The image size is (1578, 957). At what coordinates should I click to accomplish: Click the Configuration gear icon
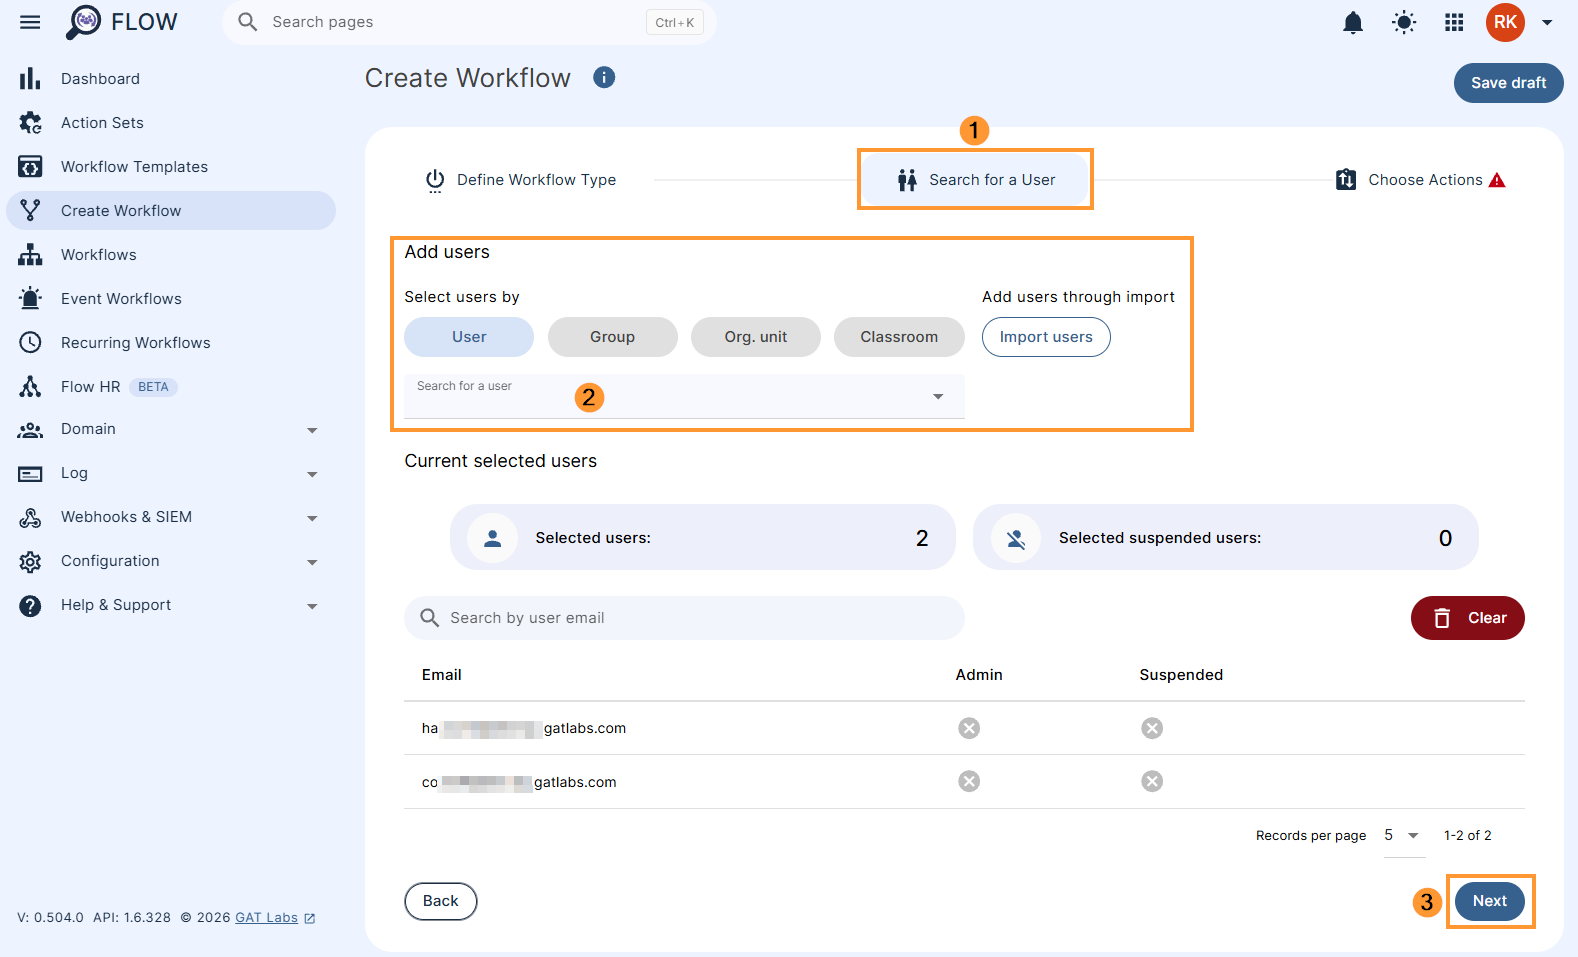coord(30,561)
